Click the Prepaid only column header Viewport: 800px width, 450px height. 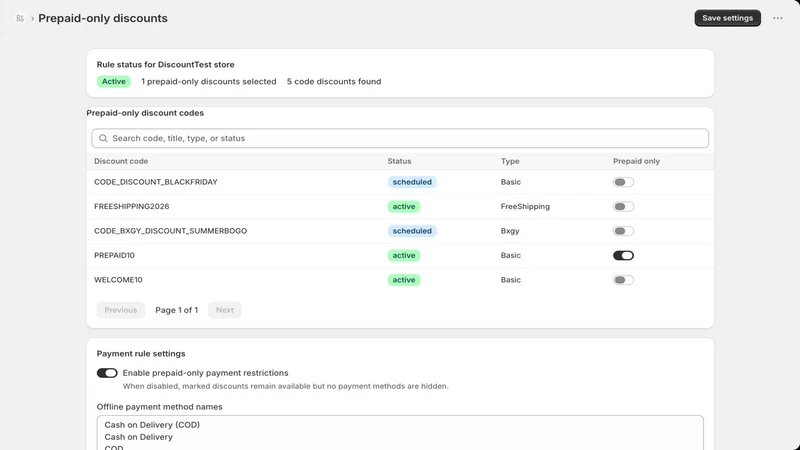pyautogui.click(x=636, y=161)
